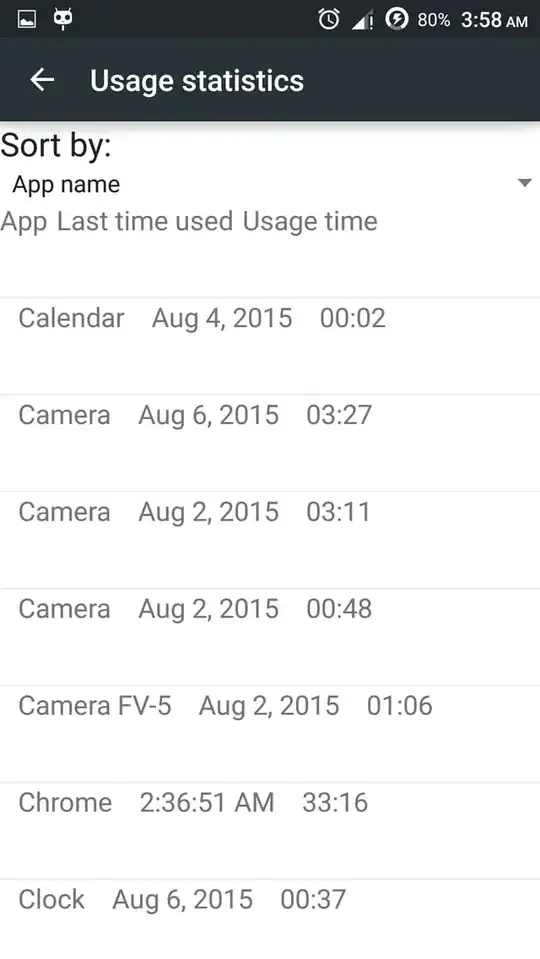Select Camera entry with 03:11 usage
Image resolution: width=540 pixels, height=959 pixels.
coord(270,540)
